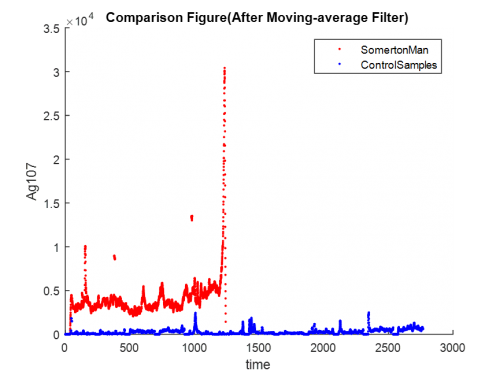Click the 3000 x-axis tick label
Viewport: 500px width, 375px height.
(452, 348)
